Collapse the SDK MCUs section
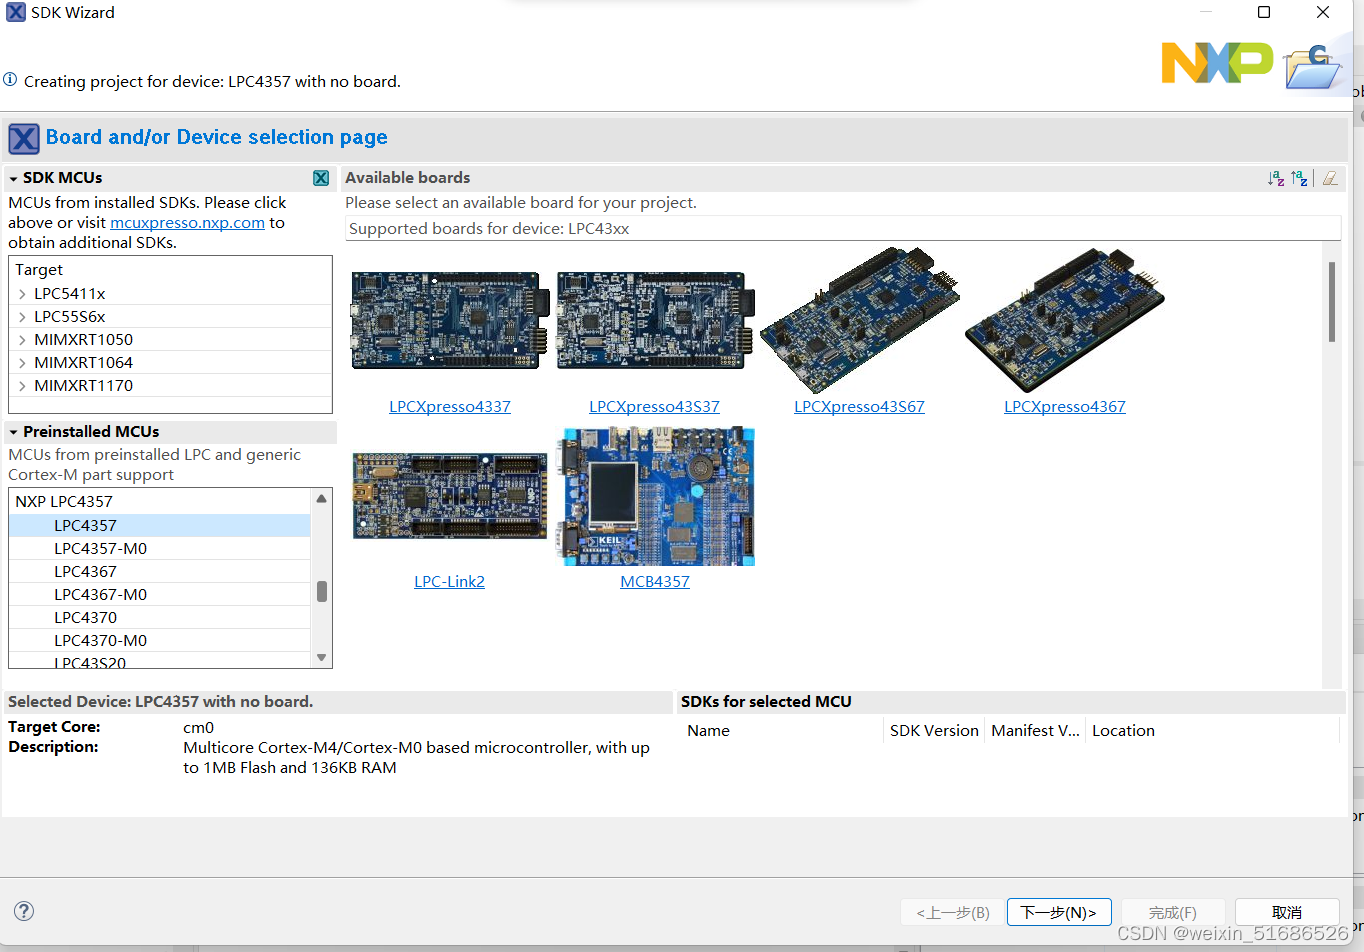The height and width of the screenshot is (952, 1364). [14, 177]
